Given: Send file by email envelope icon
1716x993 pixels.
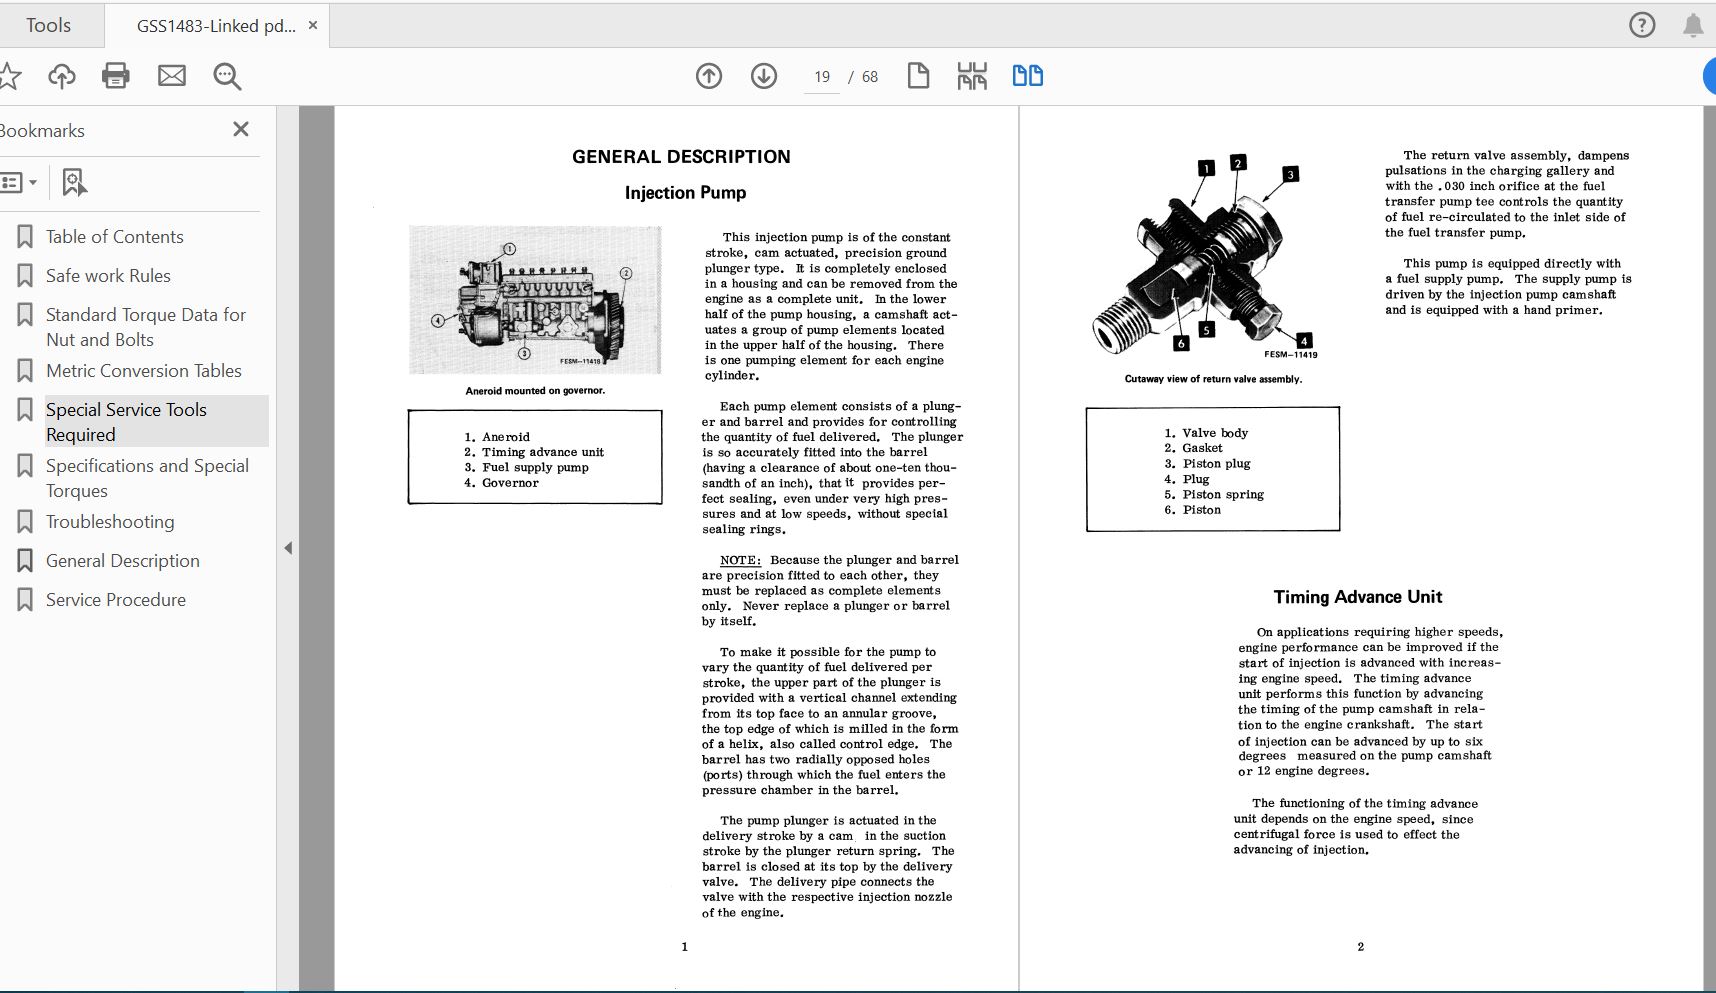Looking at the screenshot, I should 172,76.
